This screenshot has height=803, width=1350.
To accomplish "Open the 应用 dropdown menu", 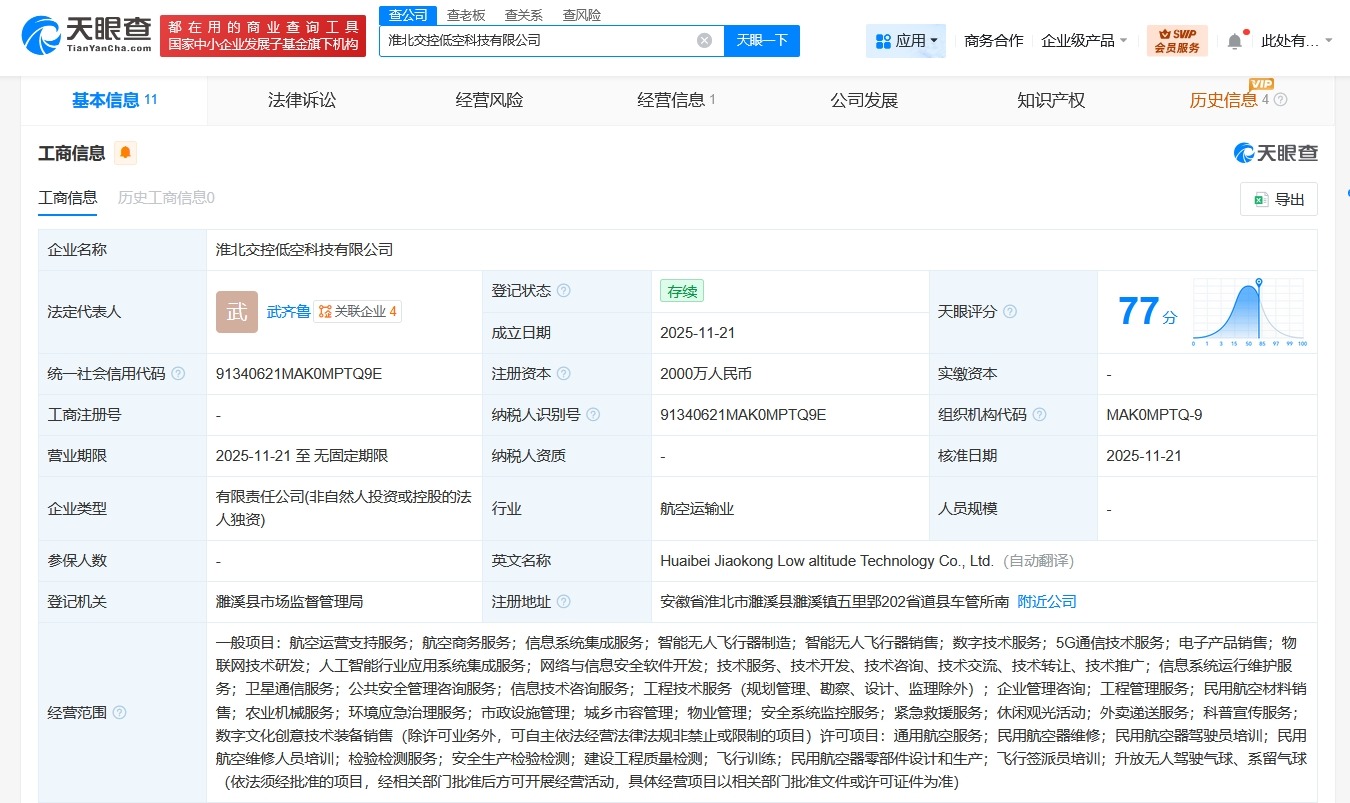I will (x=905, y=40).
